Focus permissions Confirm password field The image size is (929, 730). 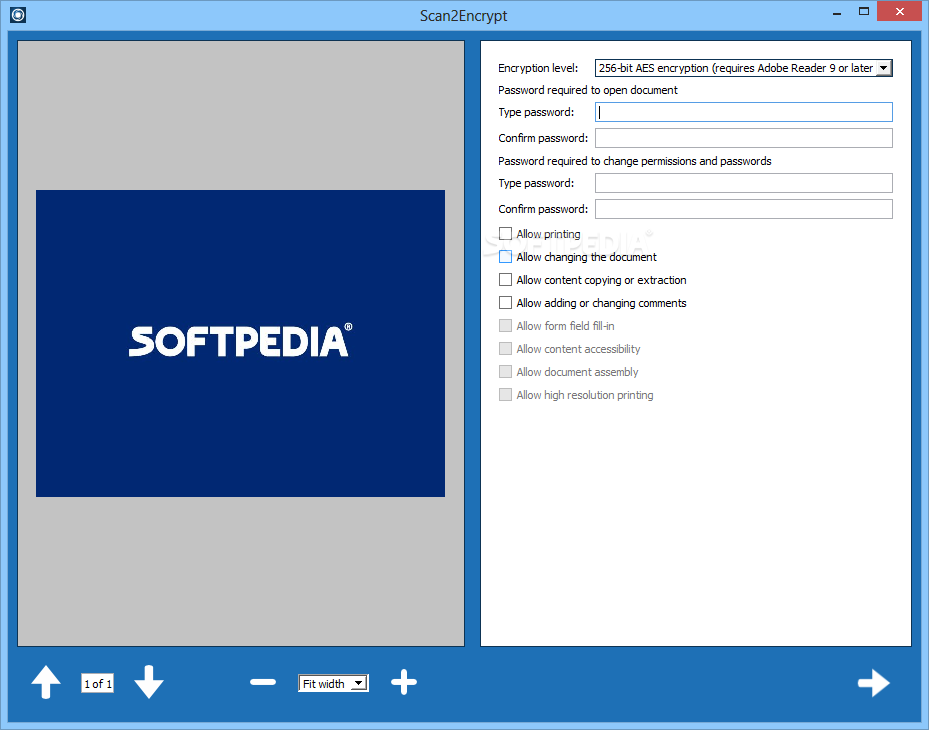(x=744, y=209)
